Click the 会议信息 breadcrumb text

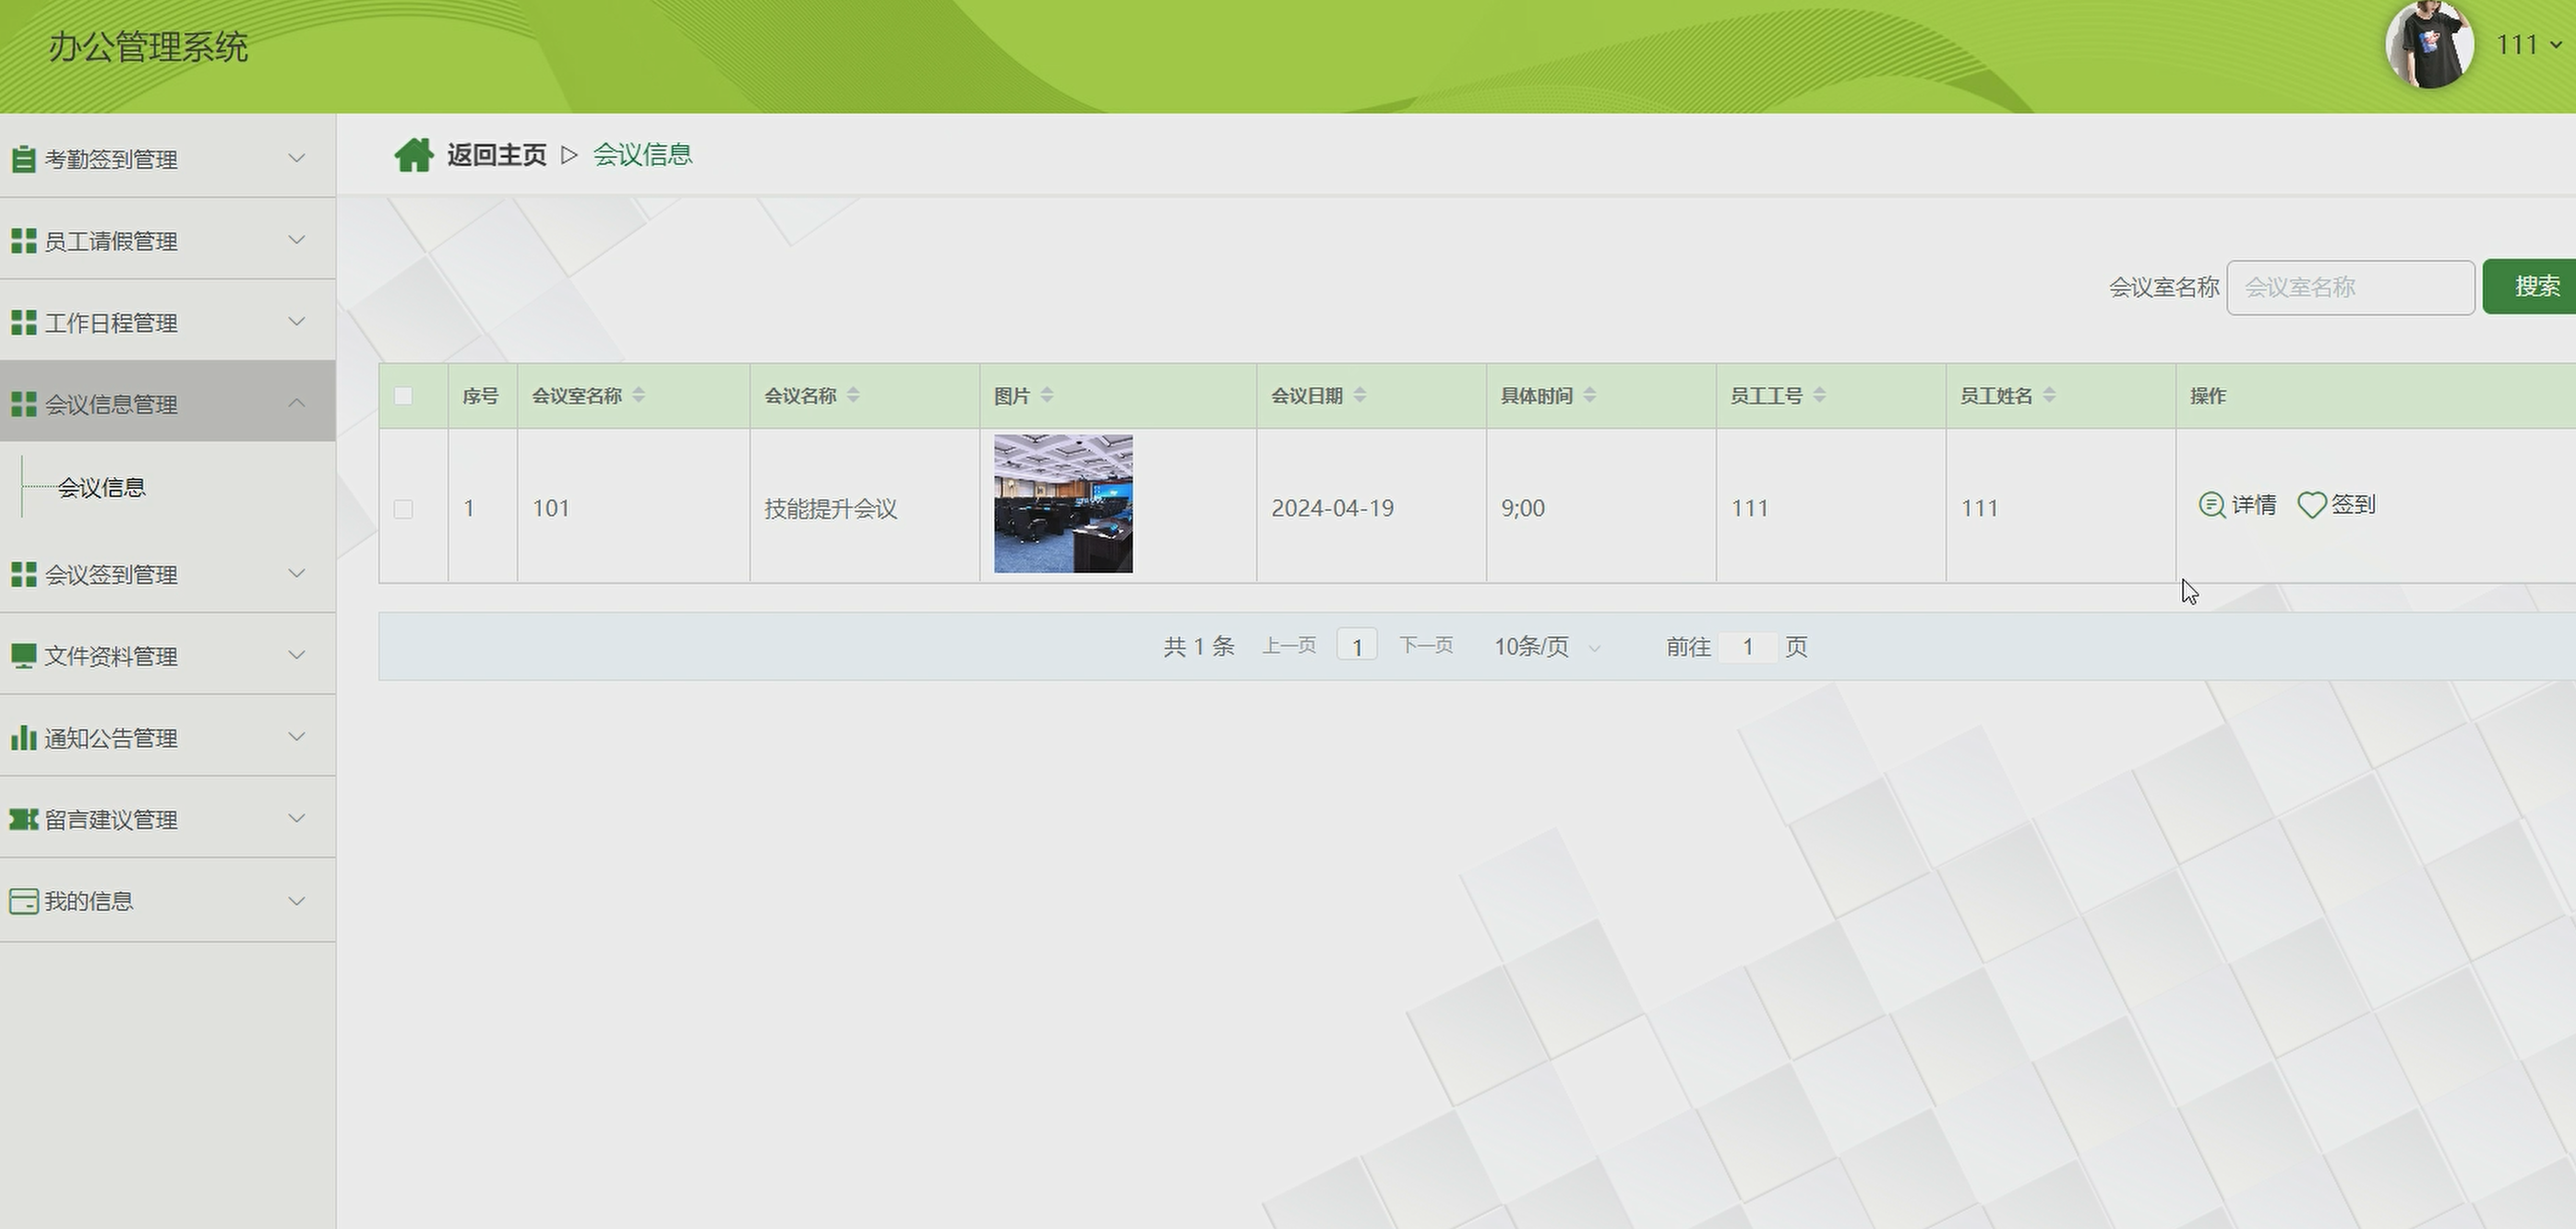point(643,155)
